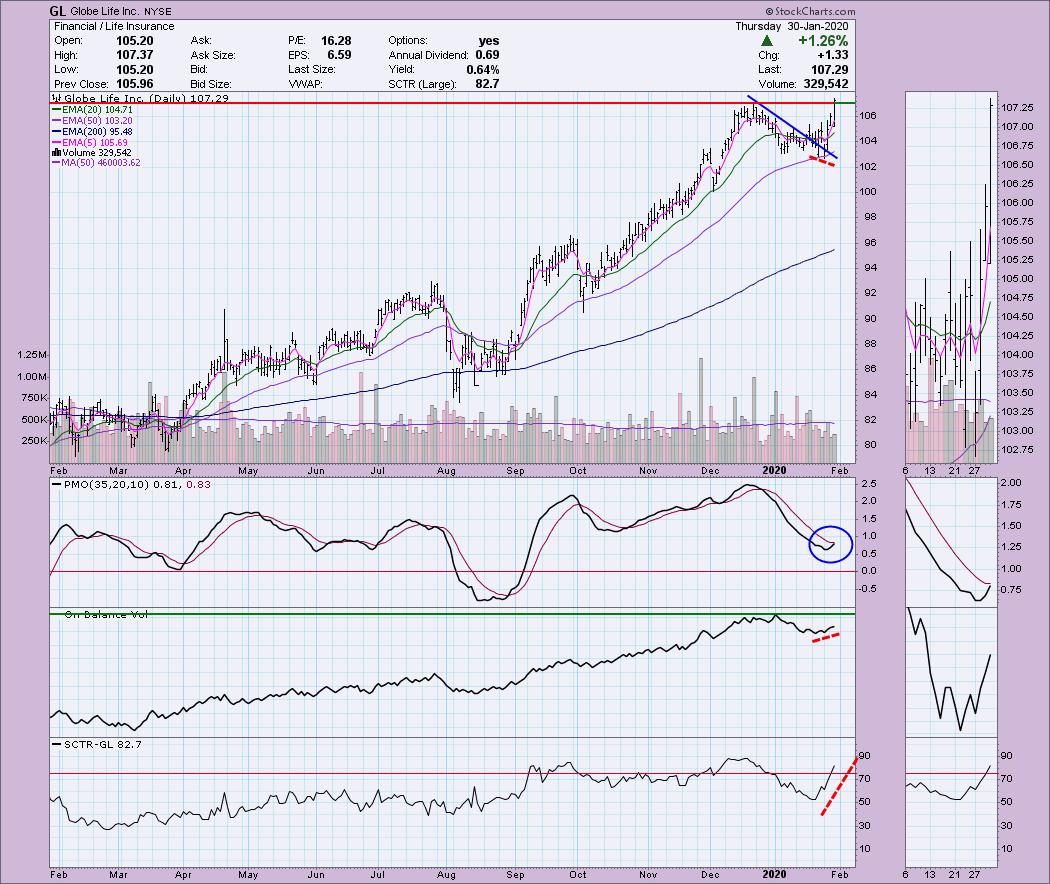Click the 107.25 label on zoom panel axis
Viewport: 1050px width, 884px height.
pyautogui.click(x=1017, y=108)
